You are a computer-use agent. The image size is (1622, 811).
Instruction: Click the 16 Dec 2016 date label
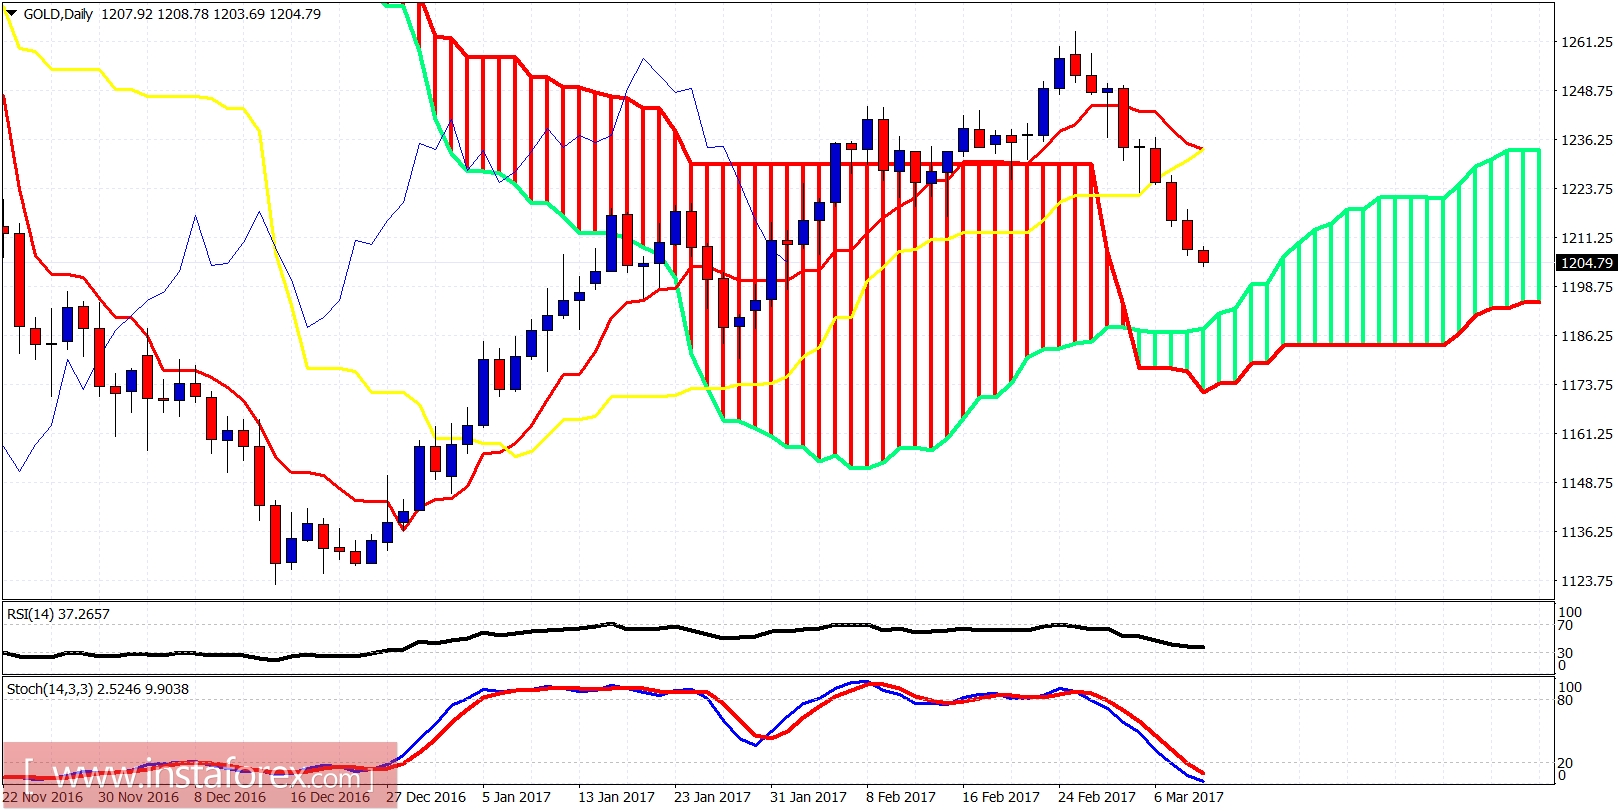click(x=330, y=797)
